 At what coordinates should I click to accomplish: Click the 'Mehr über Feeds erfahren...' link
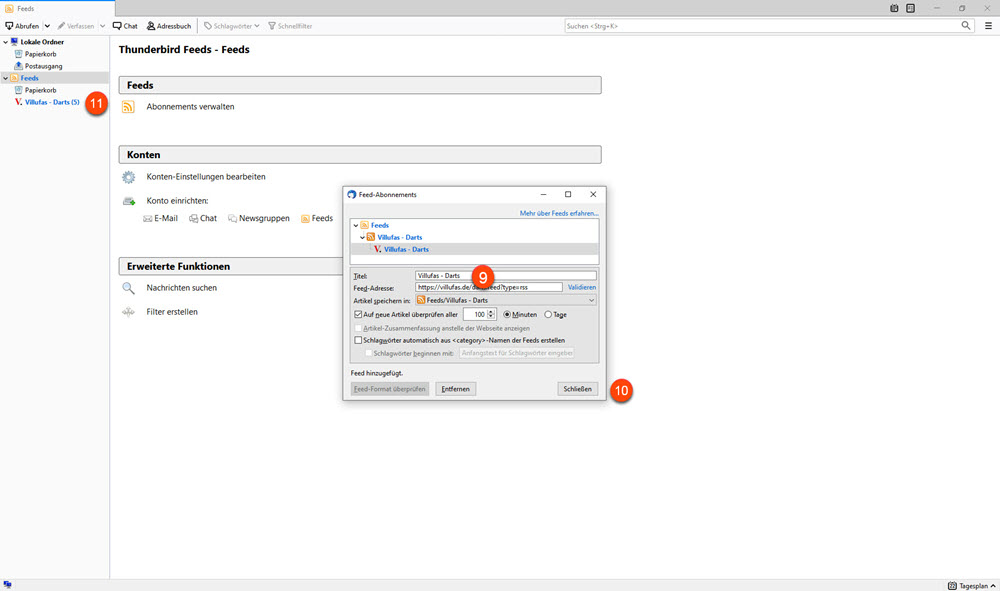click(559, 213)
